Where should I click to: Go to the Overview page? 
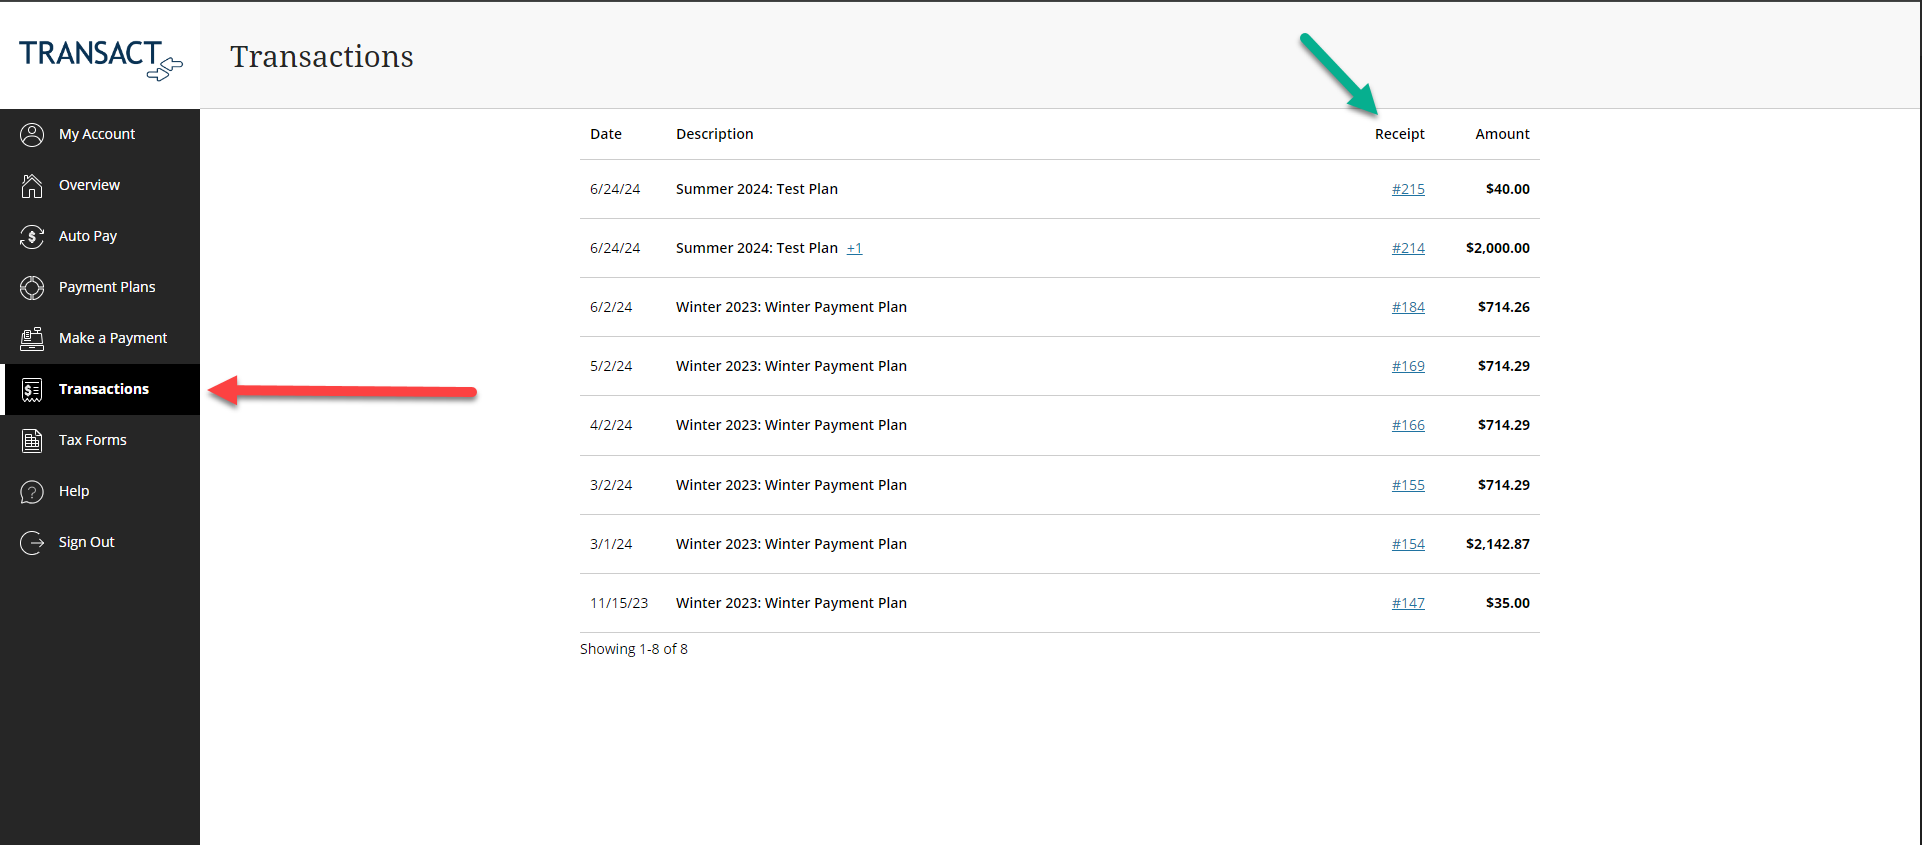(100, 185)
